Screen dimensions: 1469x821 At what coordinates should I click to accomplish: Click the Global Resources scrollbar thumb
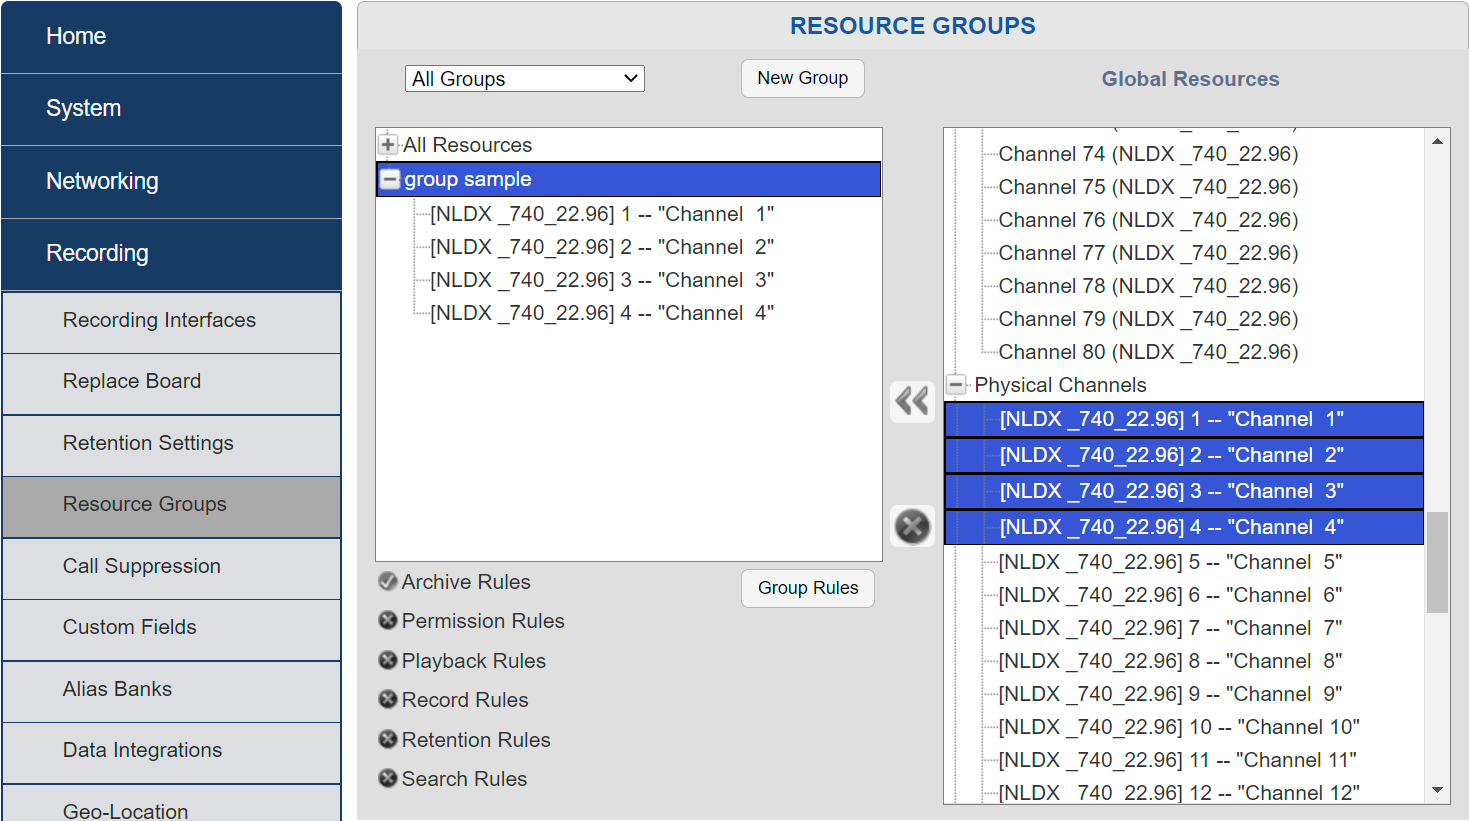click(x=1437, y=562)
